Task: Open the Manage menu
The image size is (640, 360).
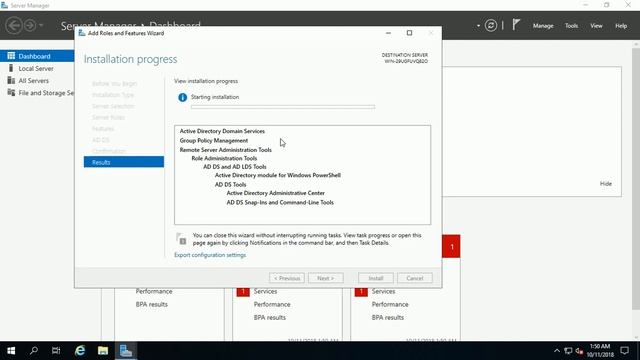Action: point(543,26)
